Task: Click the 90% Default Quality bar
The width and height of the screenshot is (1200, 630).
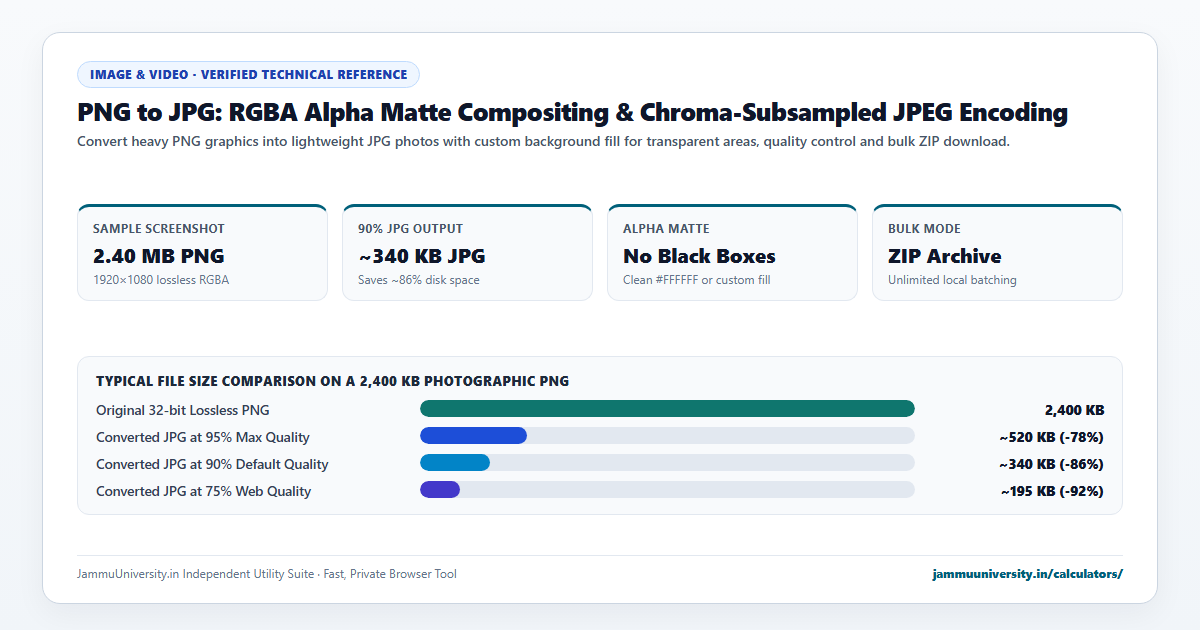Action: pyautogui.click(x=455, y=462)
